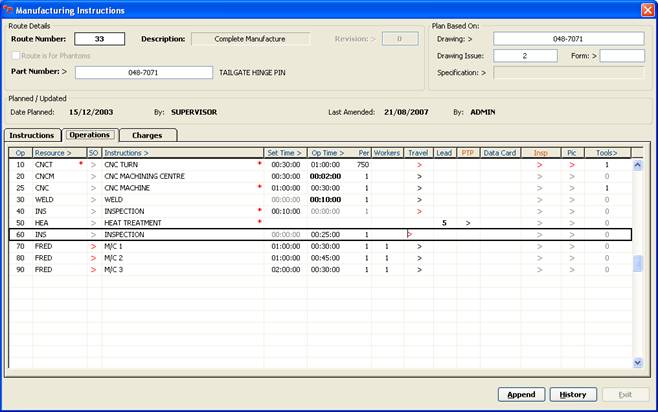Select the Operations tab
The image size is (658, 412).
click(x=90, y=135)
